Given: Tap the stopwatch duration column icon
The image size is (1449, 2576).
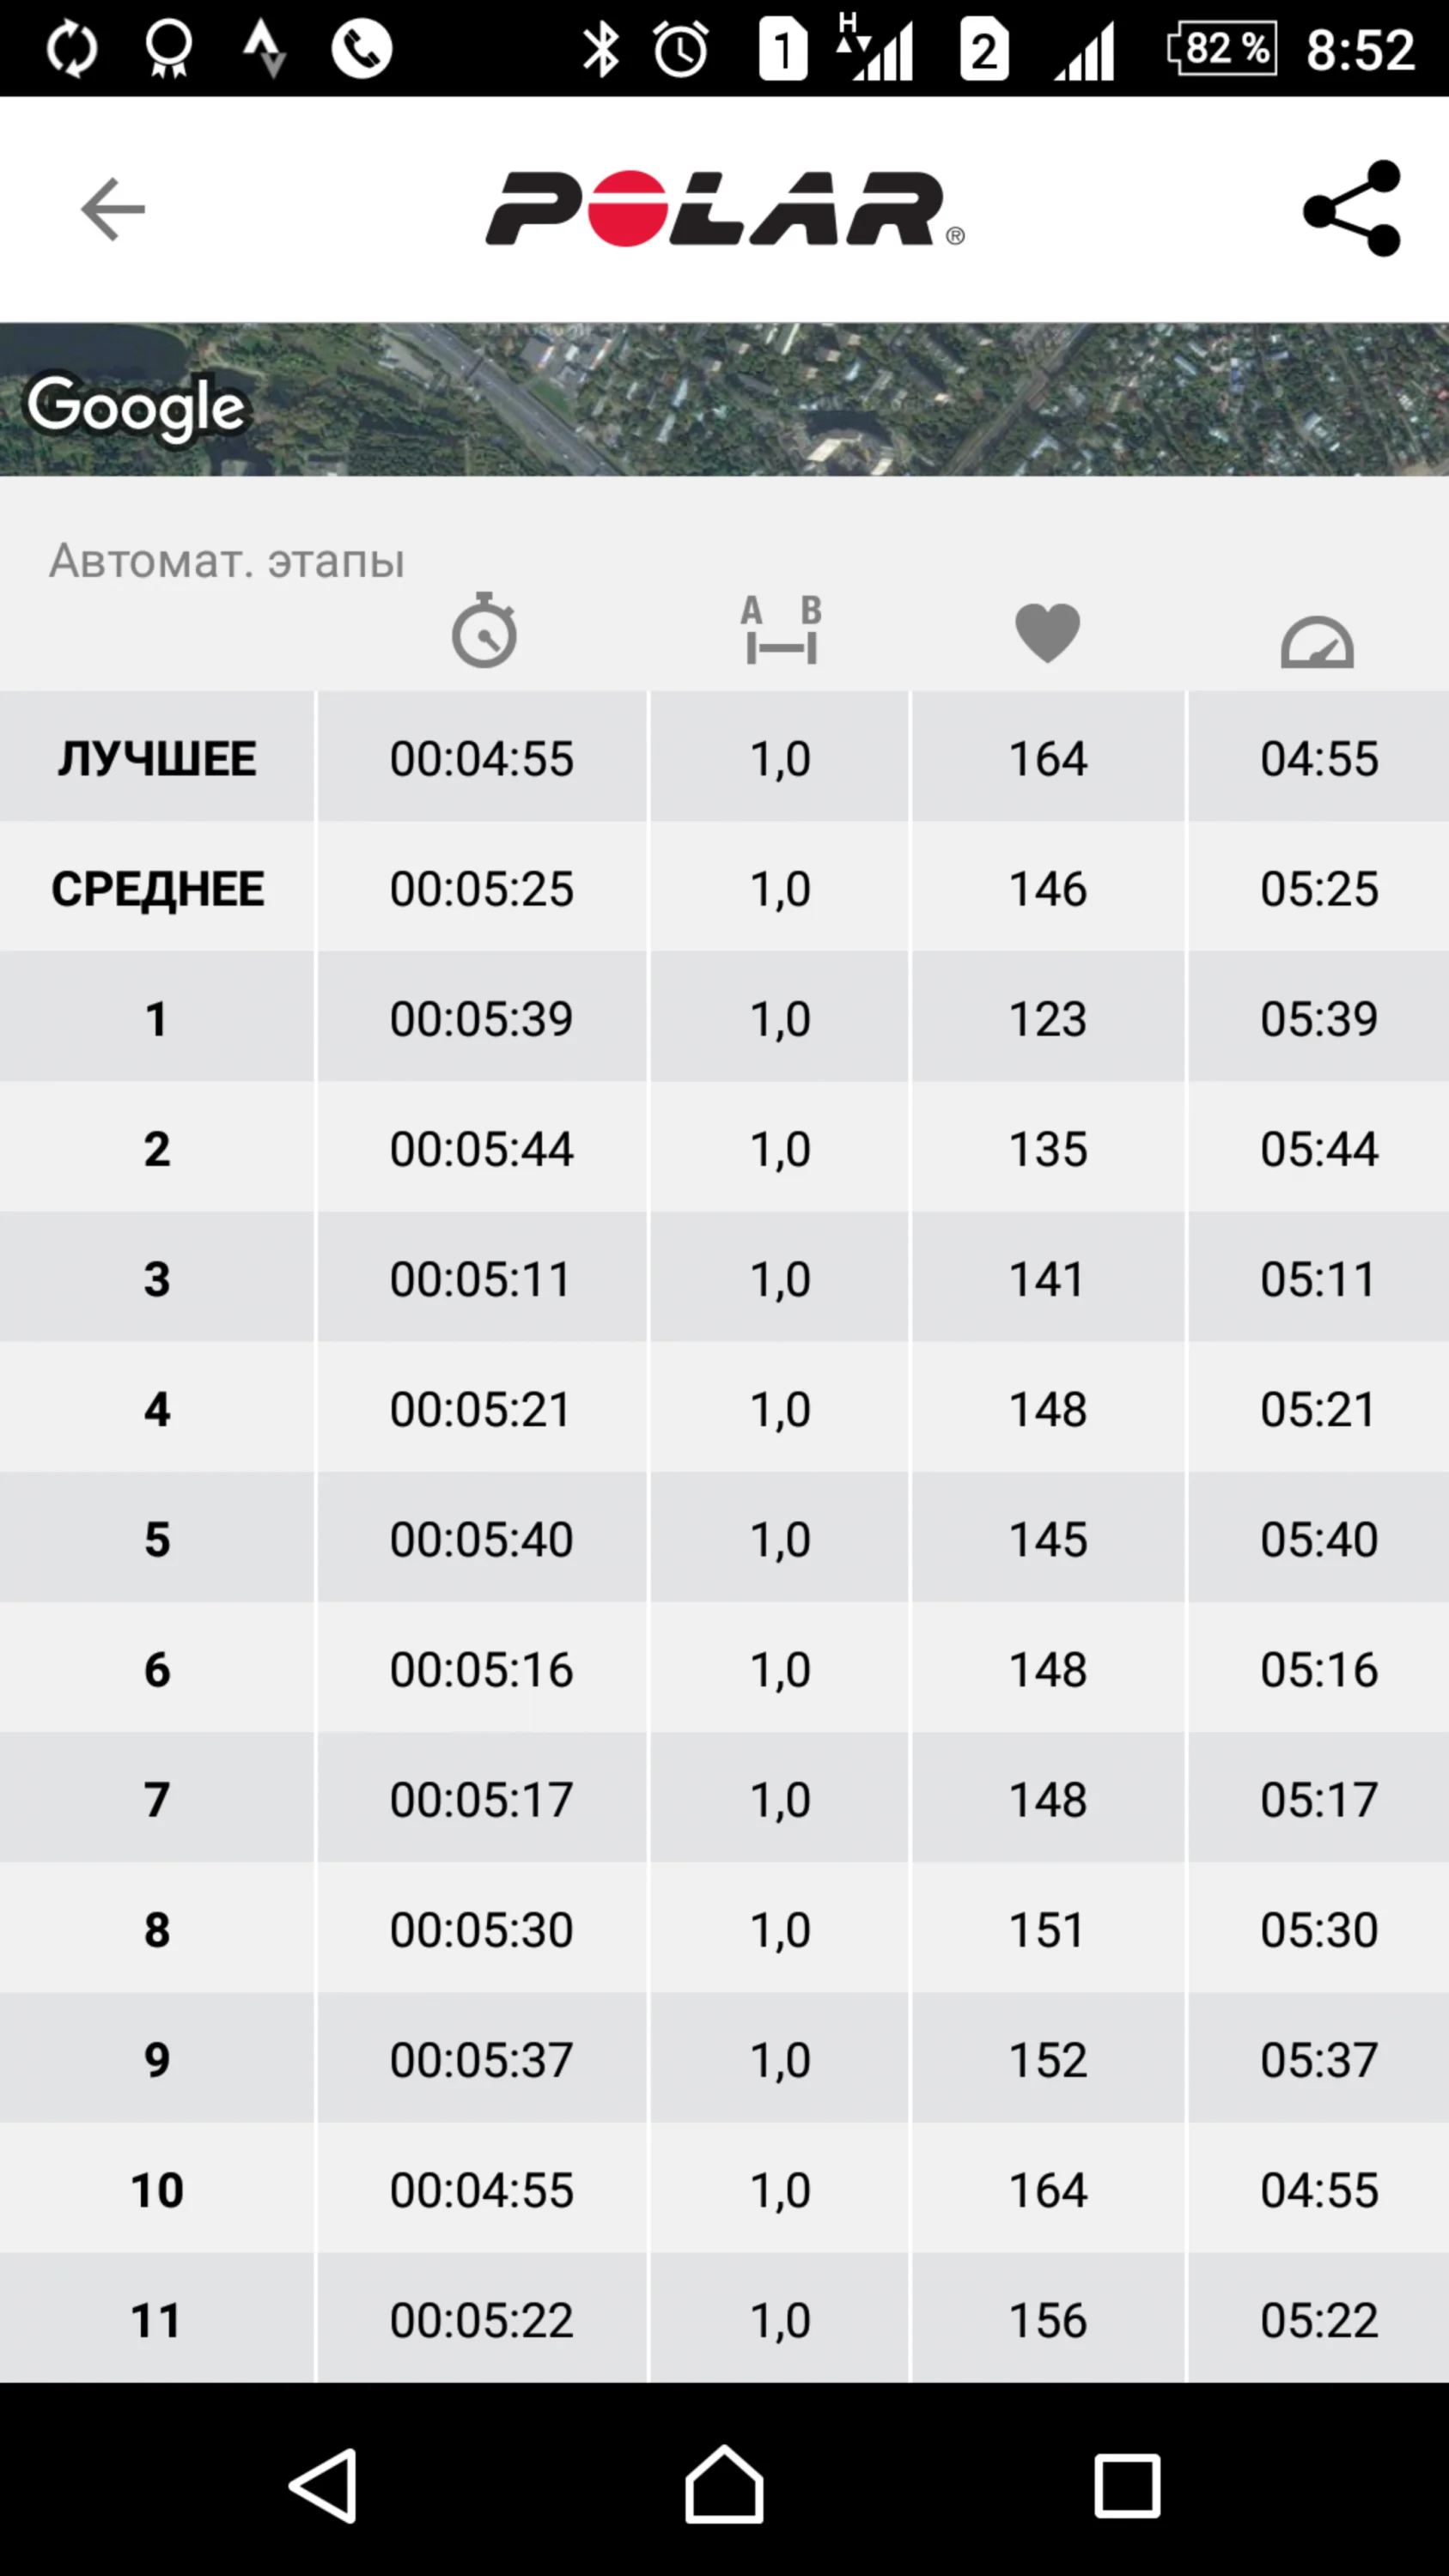Looking at the screenshot, I should coord(484,630).
